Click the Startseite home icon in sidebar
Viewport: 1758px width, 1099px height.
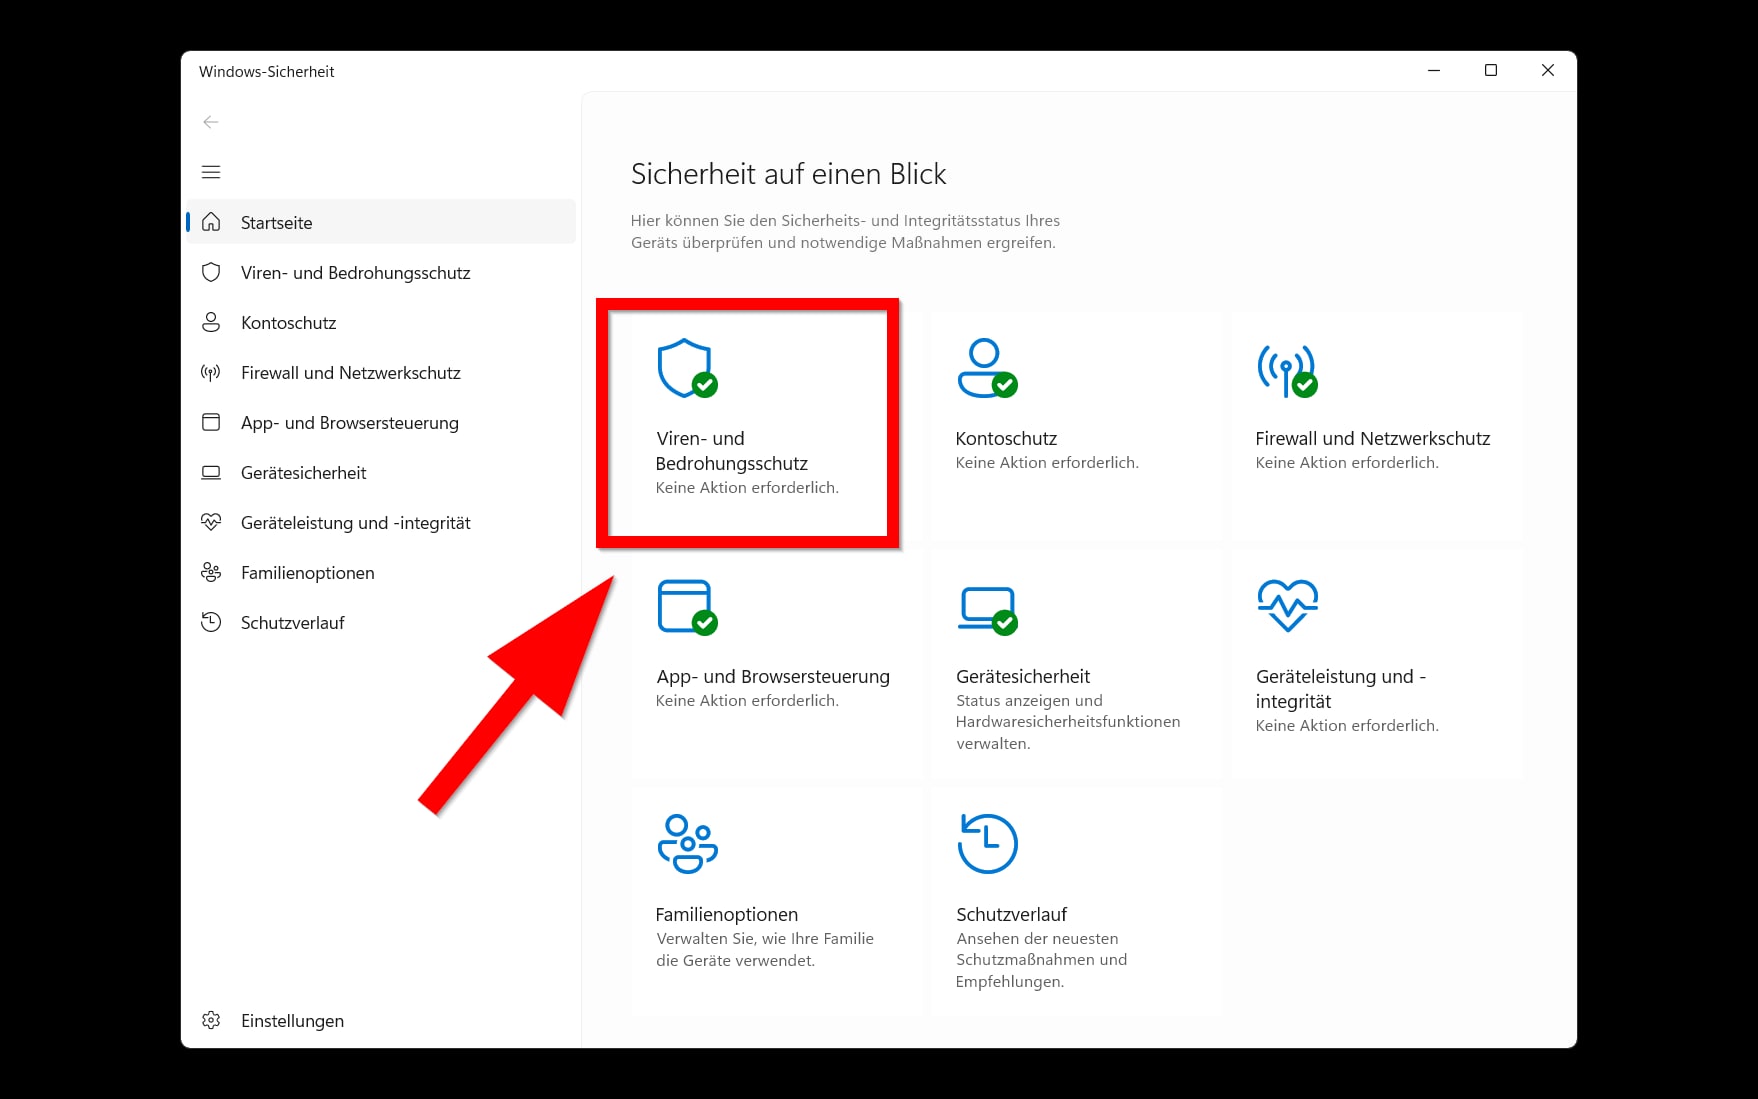211,222
